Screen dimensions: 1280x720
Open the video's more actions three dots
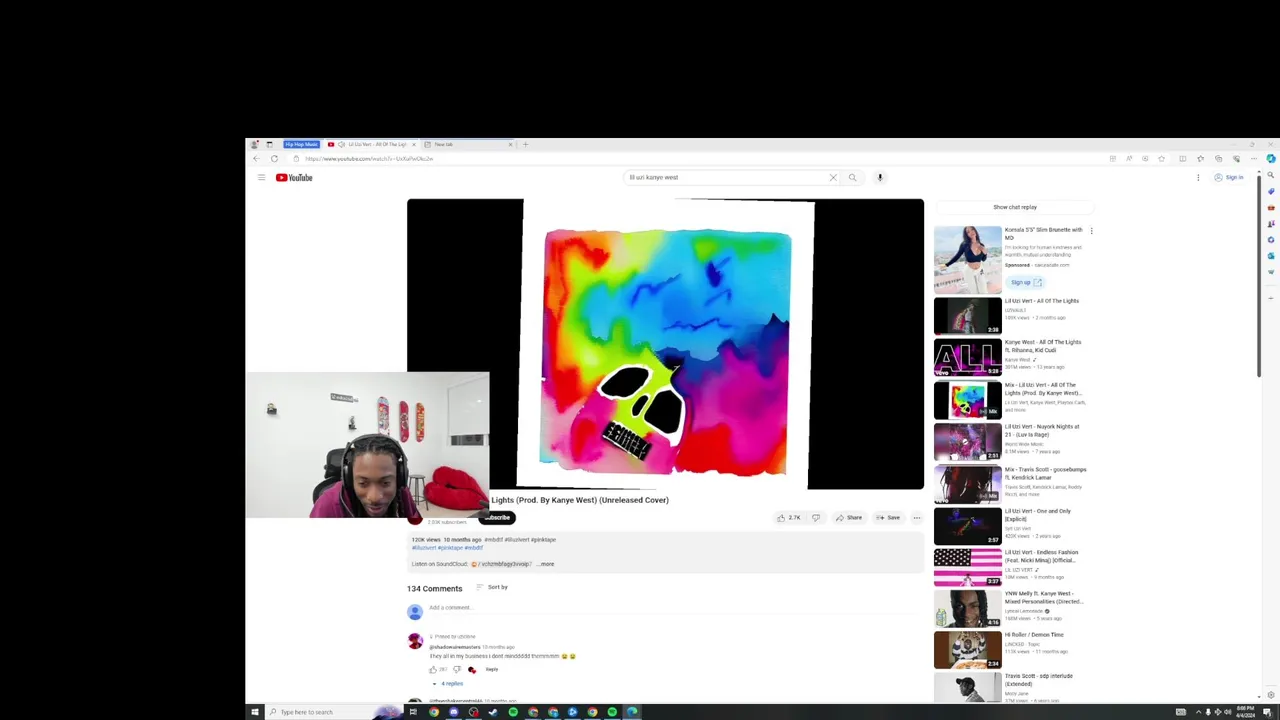tap(917, 518)
